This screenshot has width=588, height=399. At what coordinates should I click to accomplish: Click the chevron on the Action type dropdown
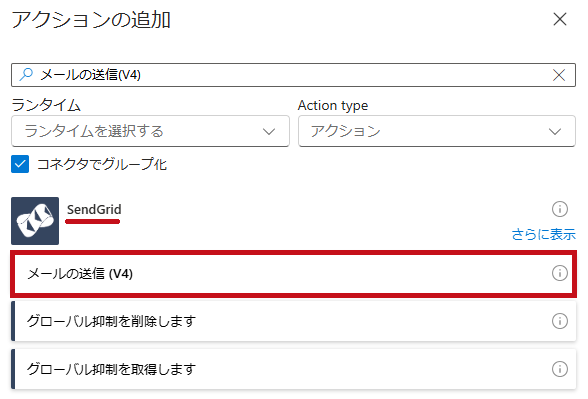555,132
